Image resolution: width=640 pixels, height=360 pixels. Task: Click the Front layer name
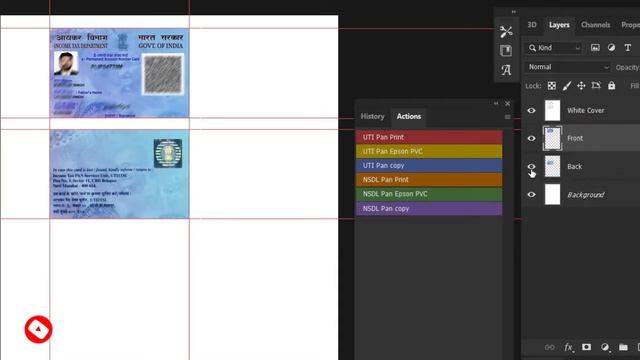575,138
